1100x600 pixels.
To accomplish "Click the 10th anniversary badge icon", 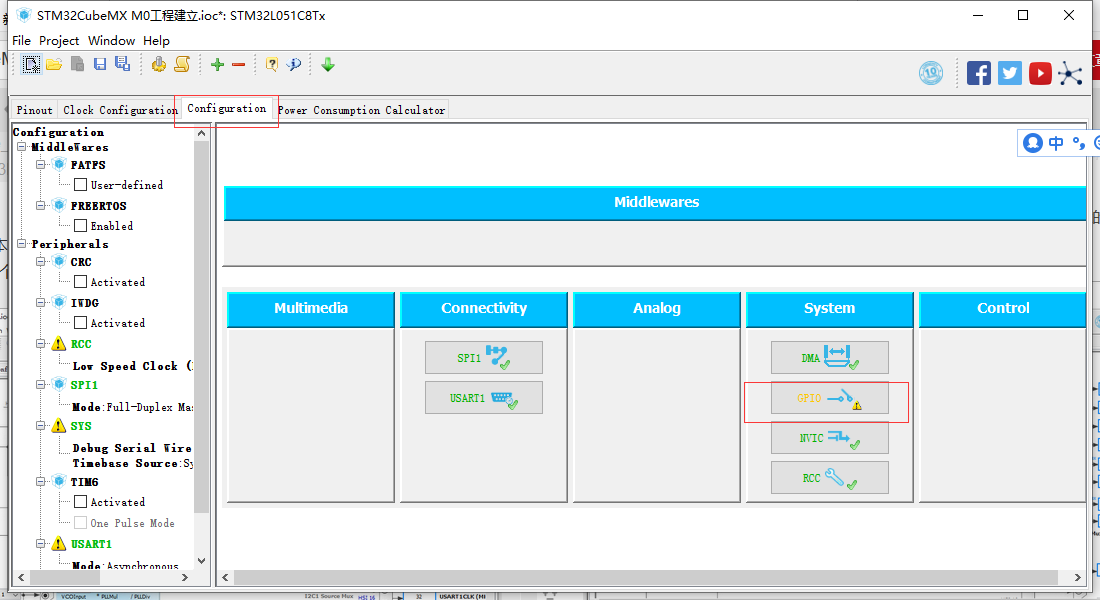I will click(x=931, y=73).
